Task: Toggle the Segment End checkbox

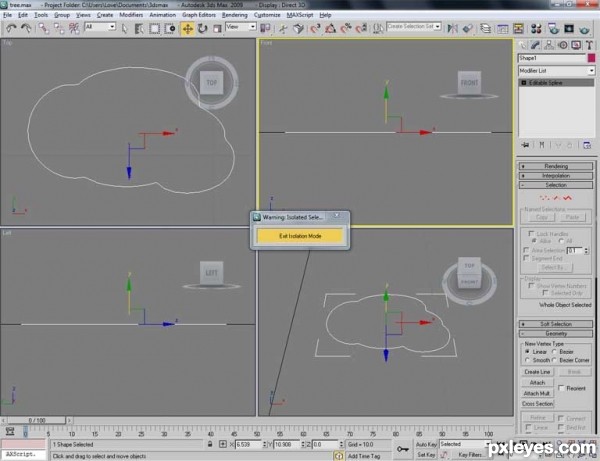Action: tap(526, 258)
